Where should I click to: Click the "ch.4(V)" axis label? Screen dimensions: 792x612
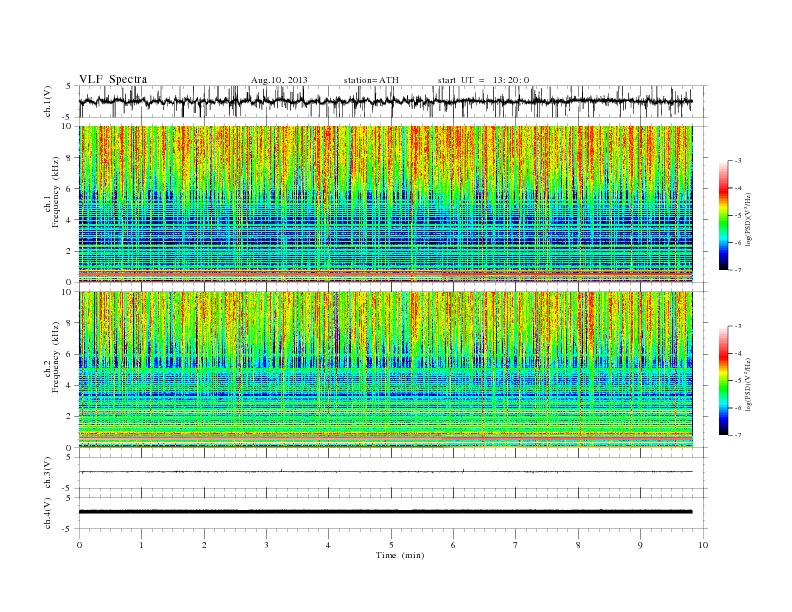(x=48, y=513)
